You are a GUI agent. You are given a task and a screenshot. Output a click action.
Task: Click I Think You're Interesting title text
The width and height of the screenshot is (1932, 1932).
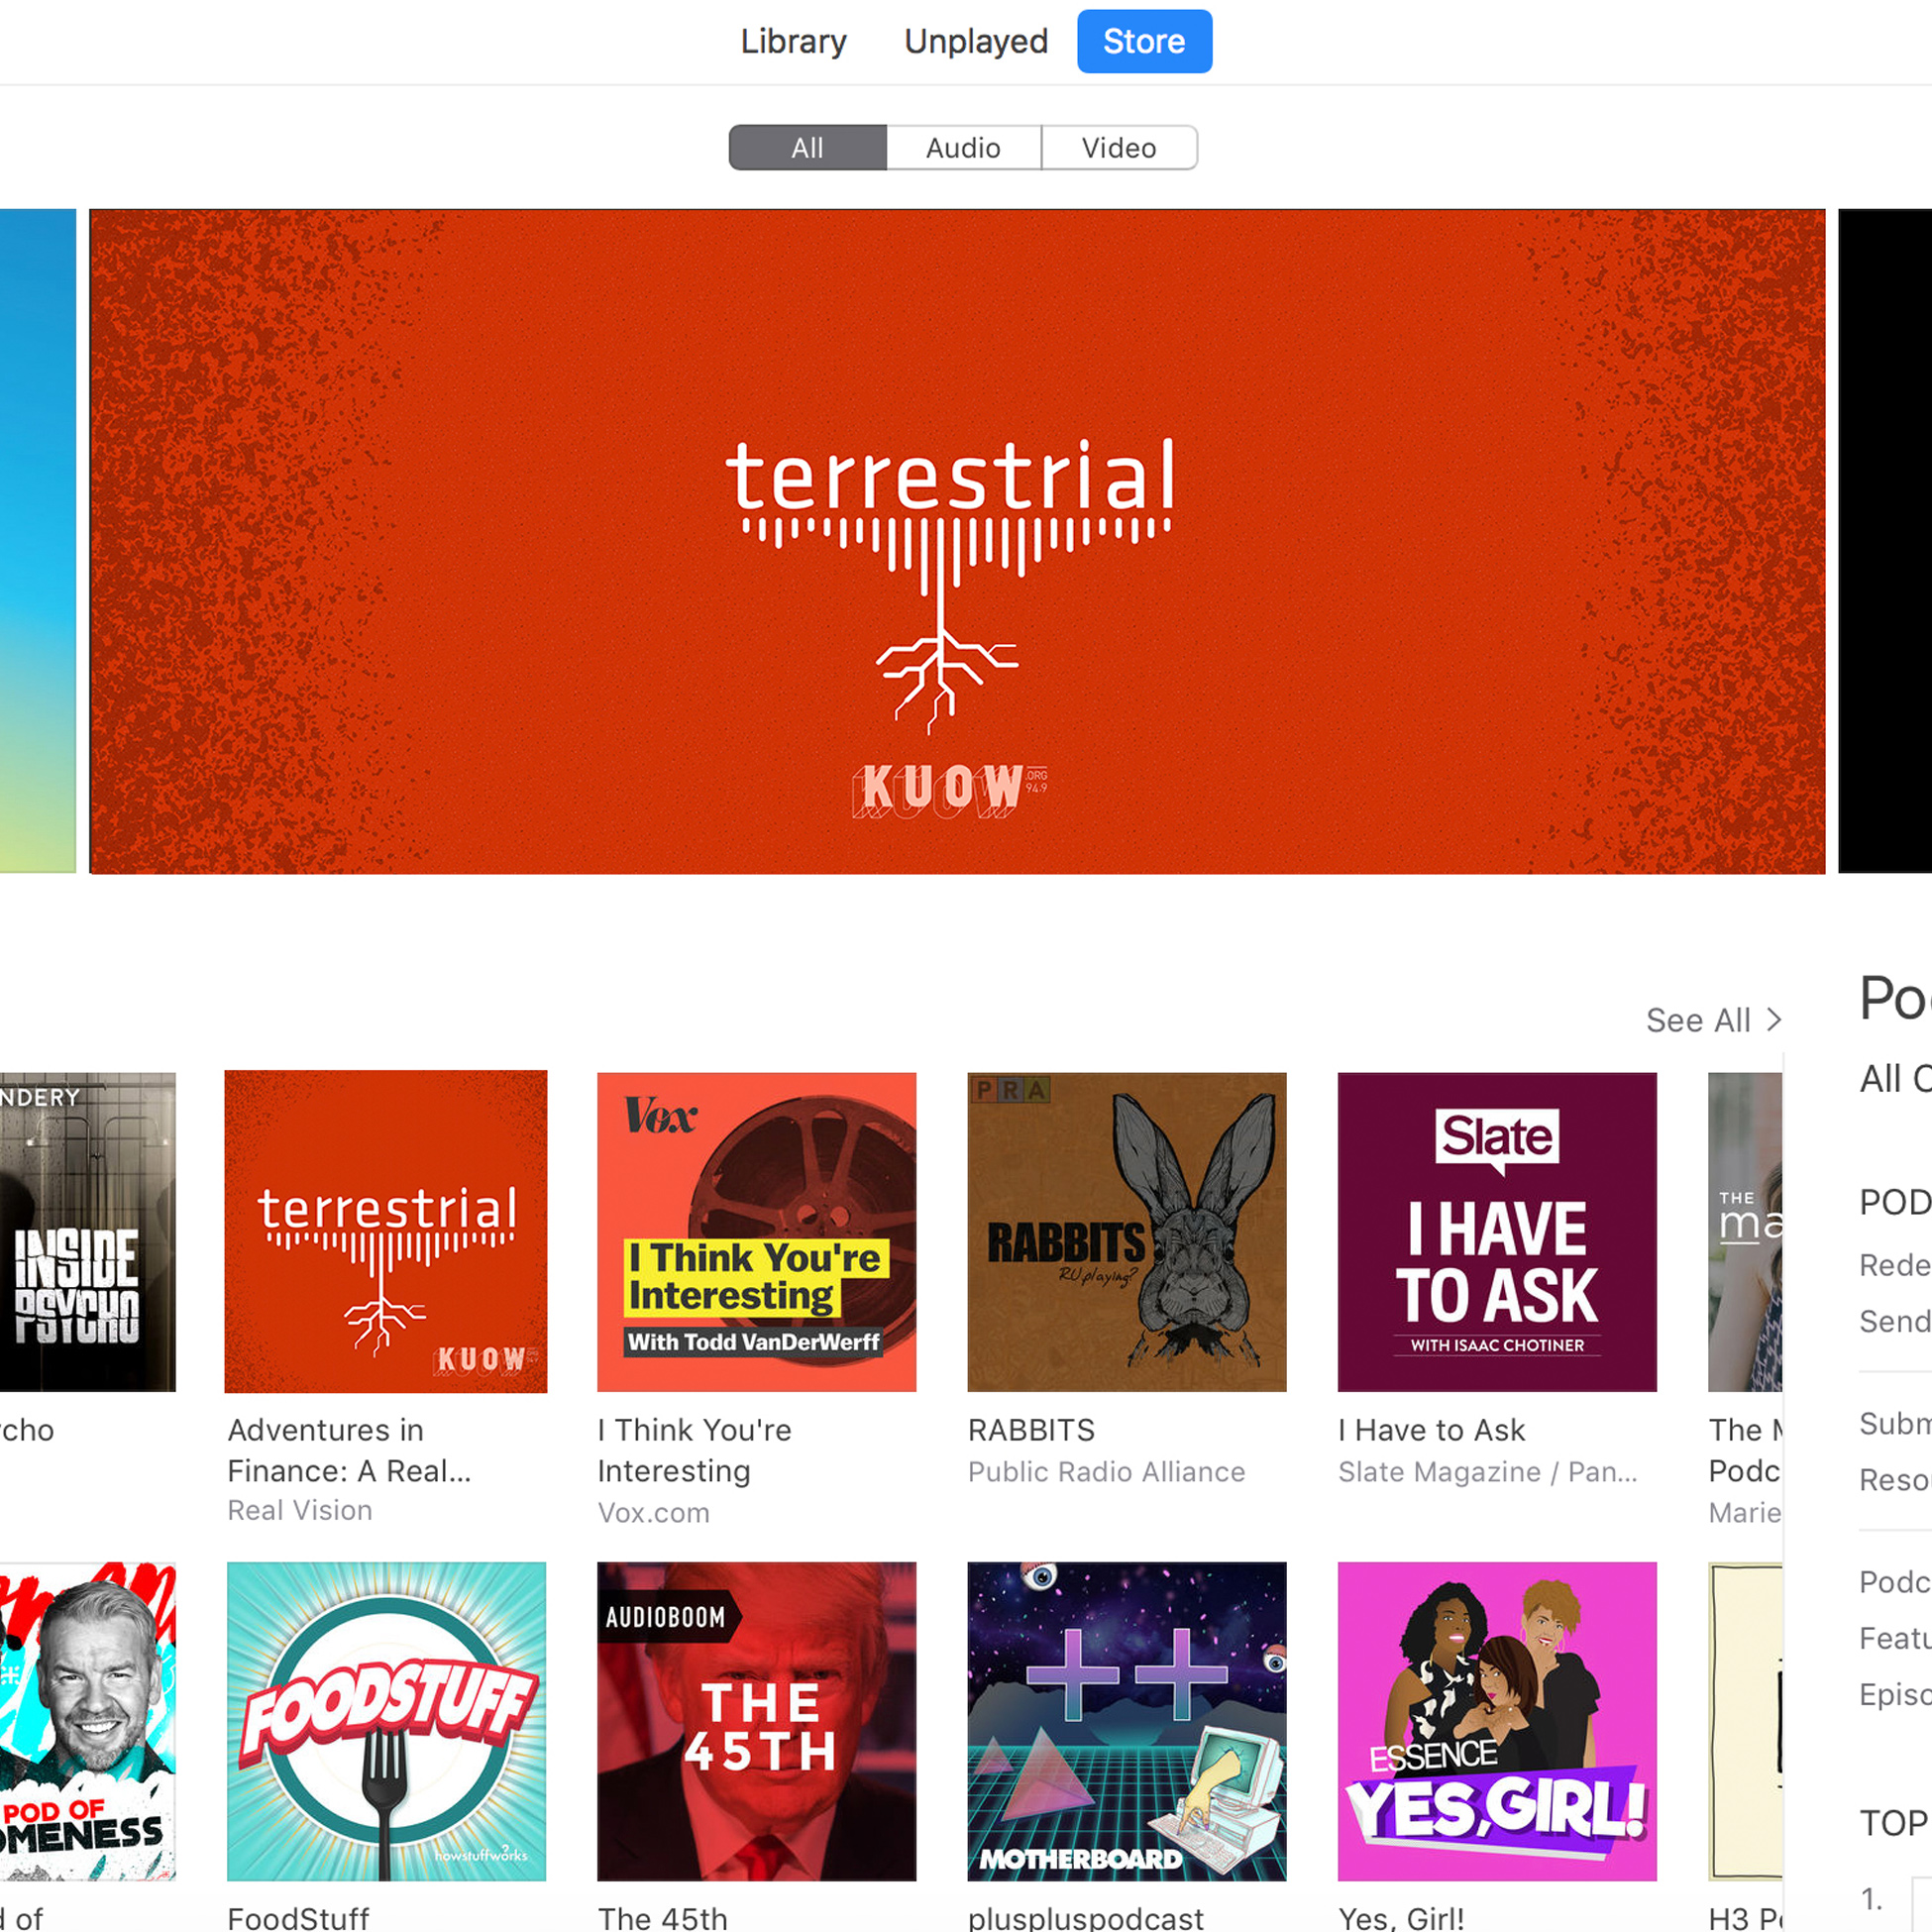694,1450
